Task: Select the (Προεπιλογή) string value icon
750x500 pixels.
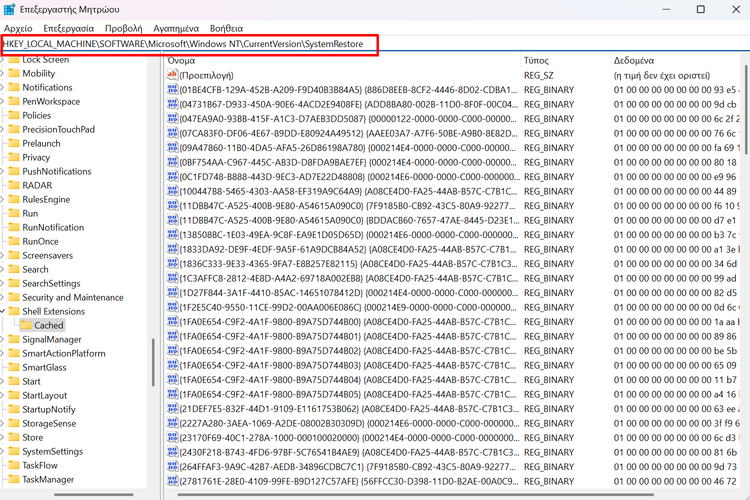Action: [172, 75]
